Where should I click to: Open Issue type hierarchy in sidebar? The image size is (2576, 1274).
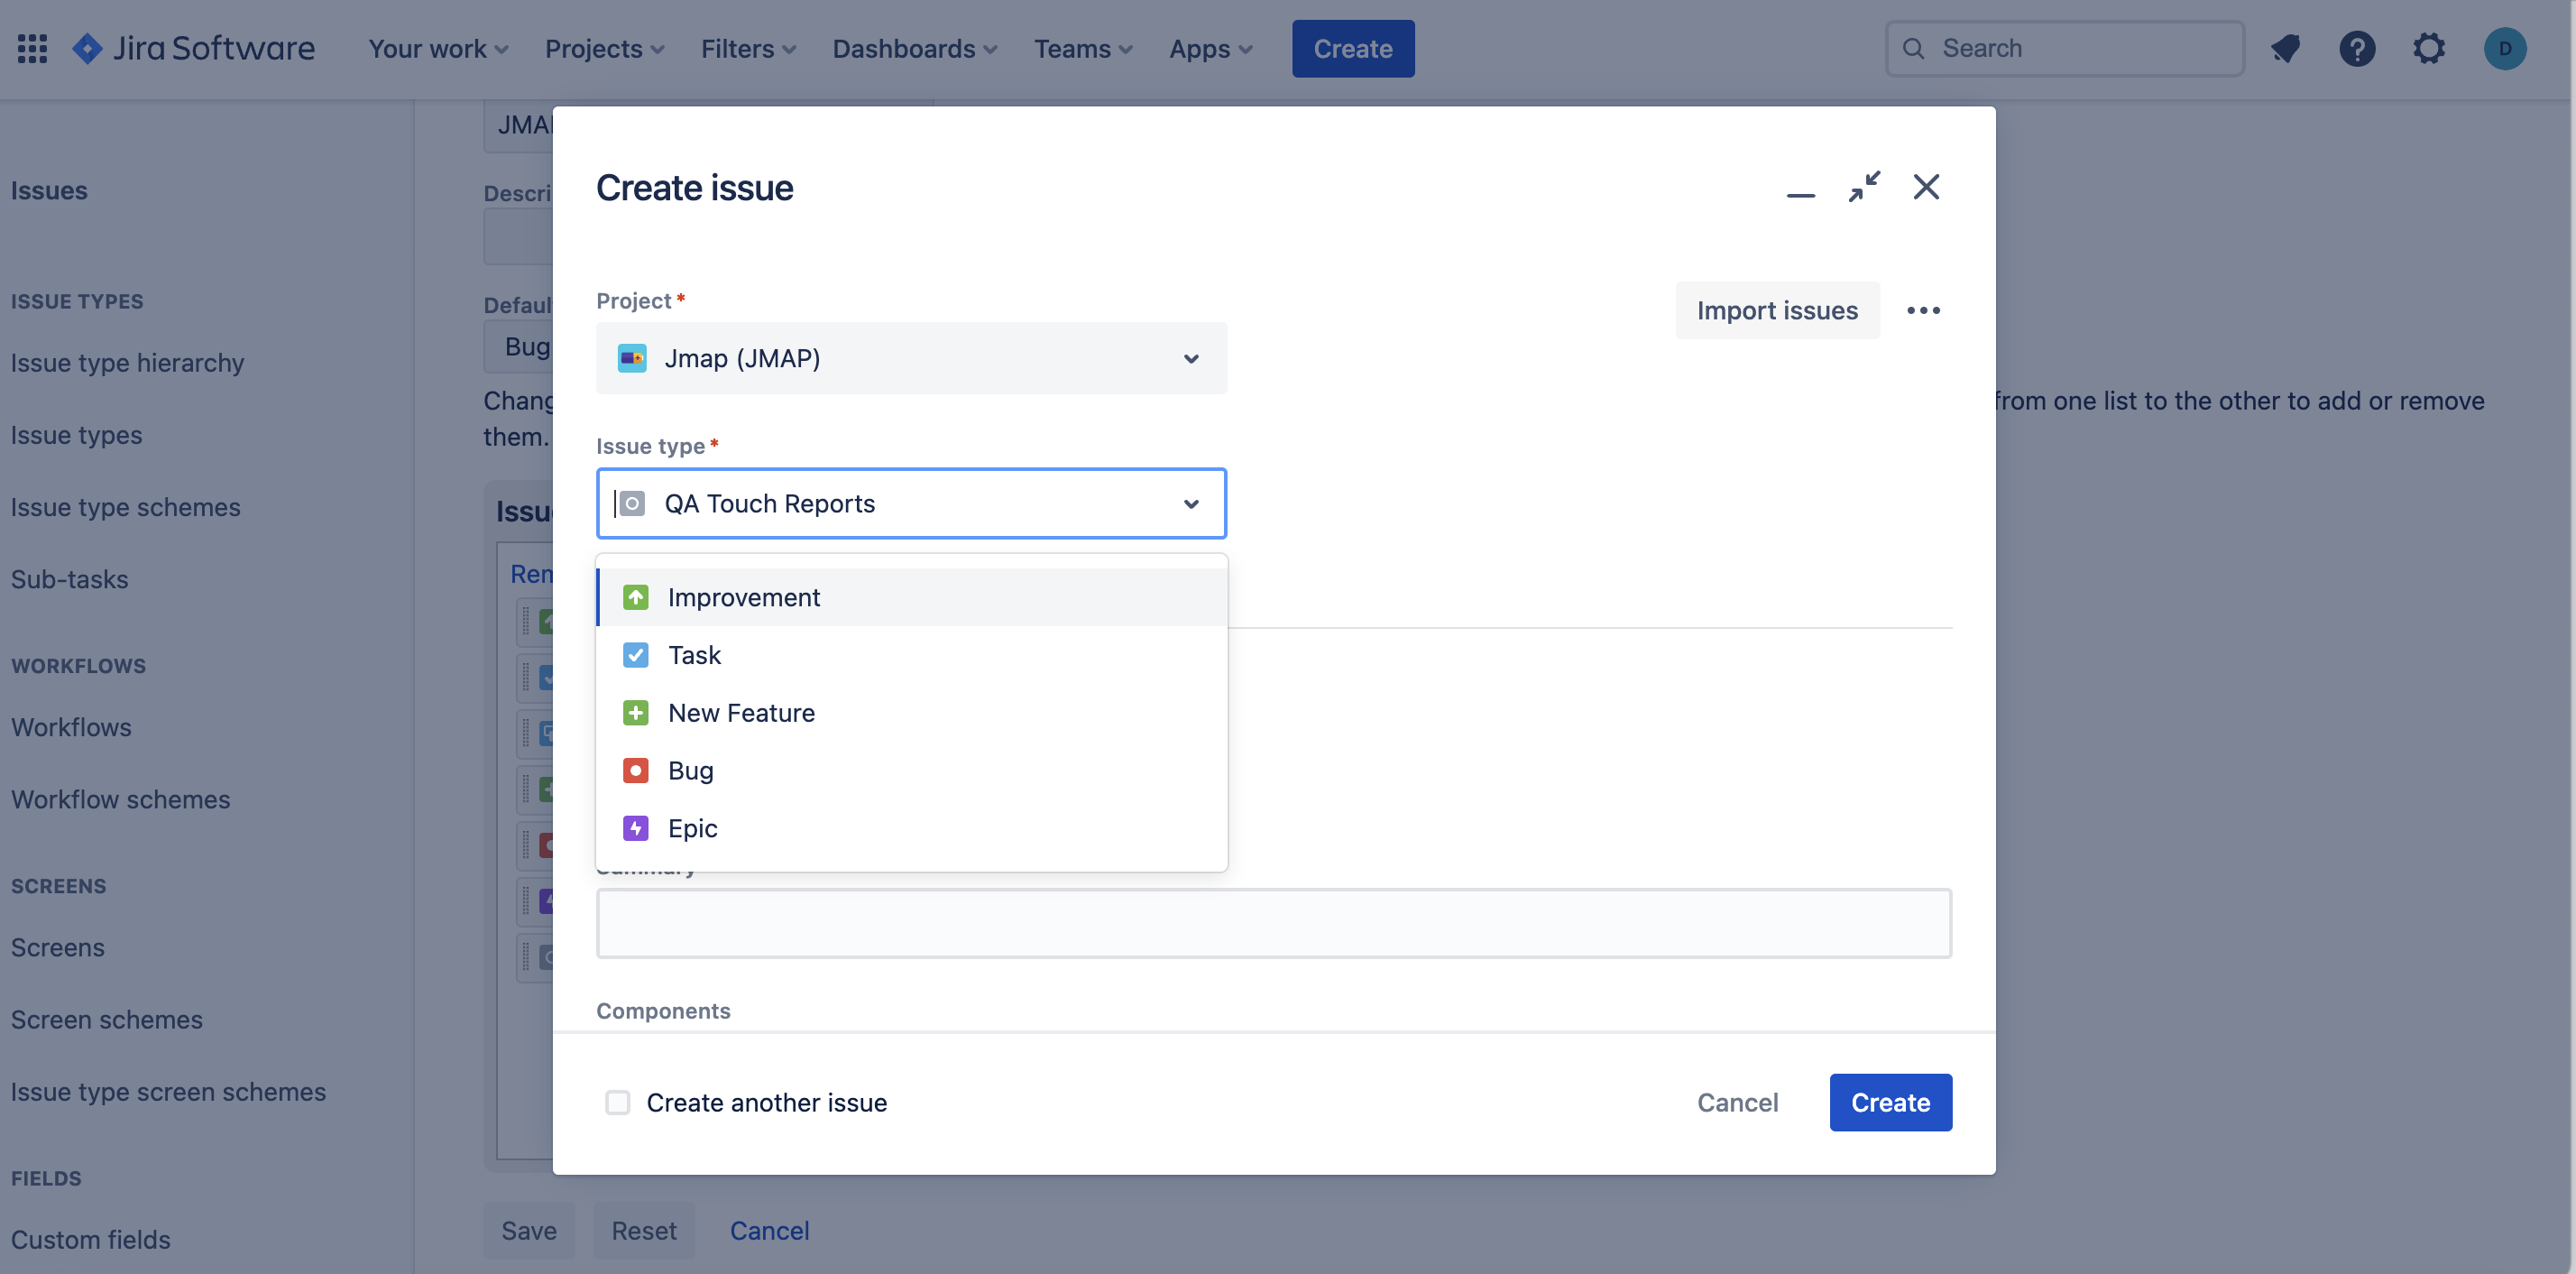(127, 363)
